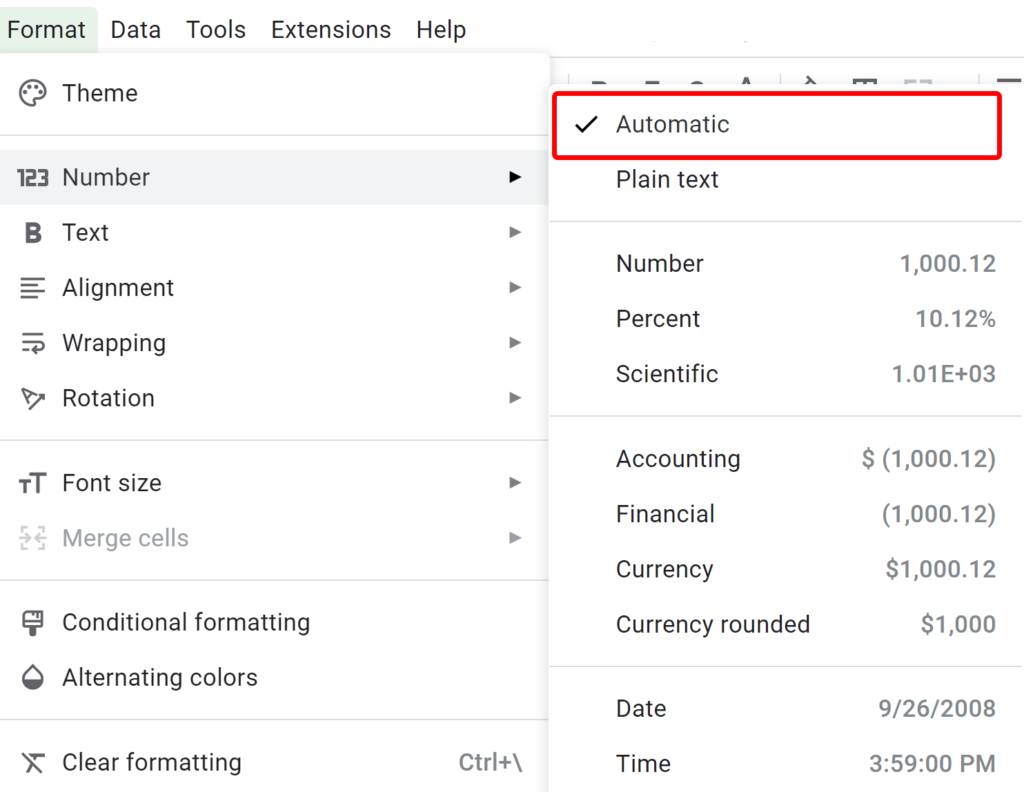Click the Wrapping icon
The height and width of the screenshot is (792, 1024).
(32, 342)
